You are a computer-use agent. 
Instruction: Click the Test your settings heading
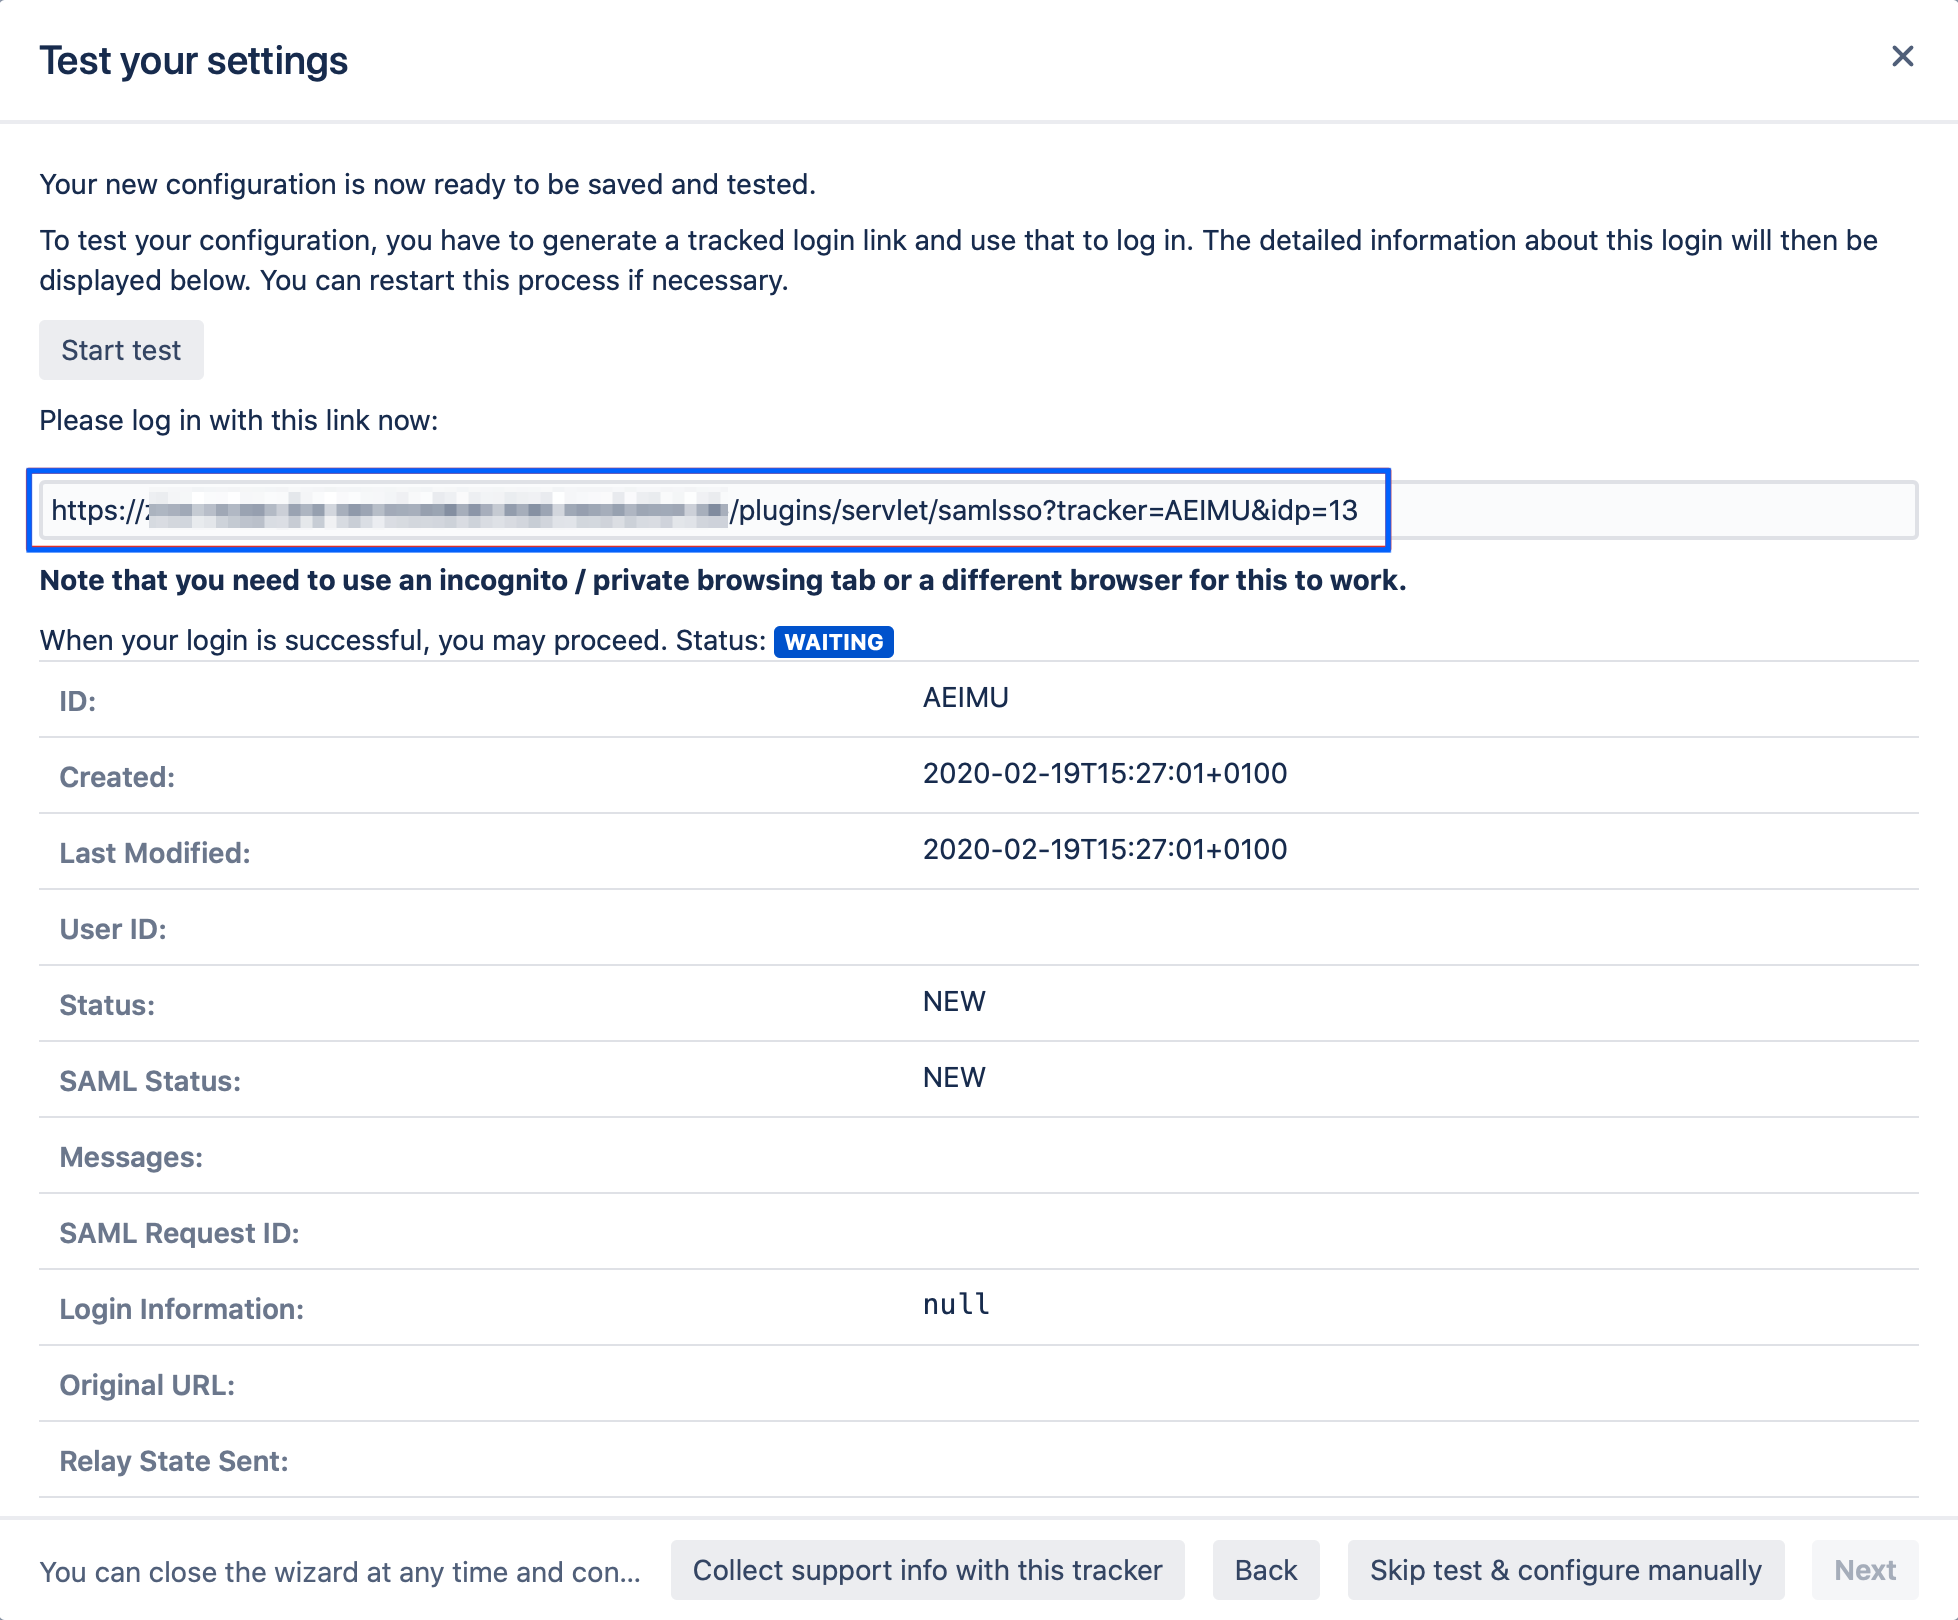pos(194,61)
